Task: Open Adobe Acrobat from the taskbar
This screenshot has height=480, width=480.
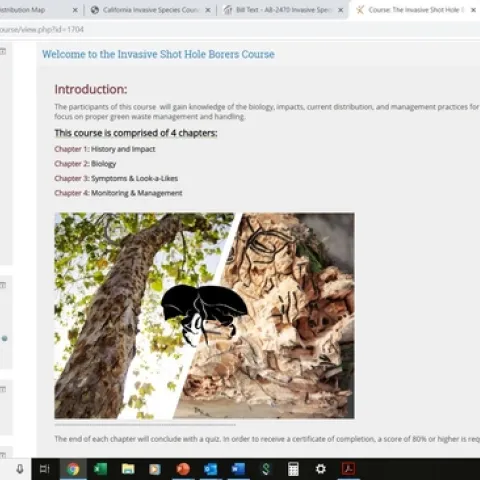Action: click(x=348, y=469)
